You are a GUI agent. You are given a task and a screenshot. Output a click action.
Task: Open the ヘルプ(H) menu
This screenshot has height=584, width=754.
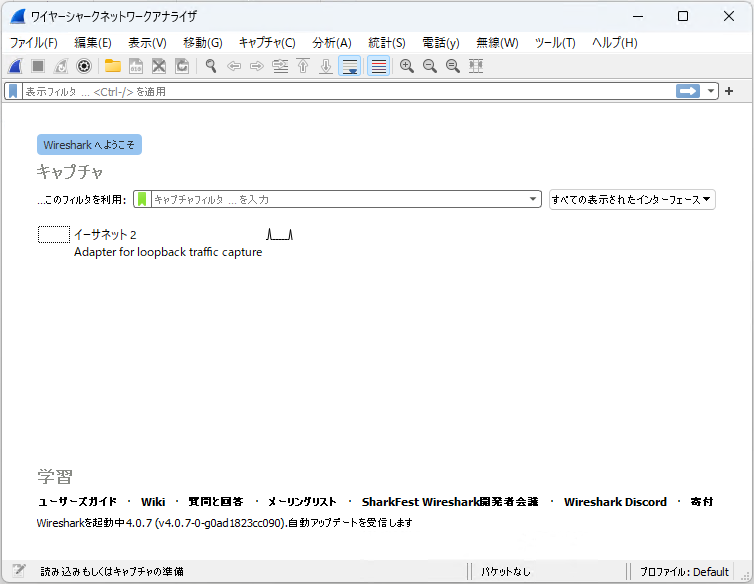tap(615, 43)
